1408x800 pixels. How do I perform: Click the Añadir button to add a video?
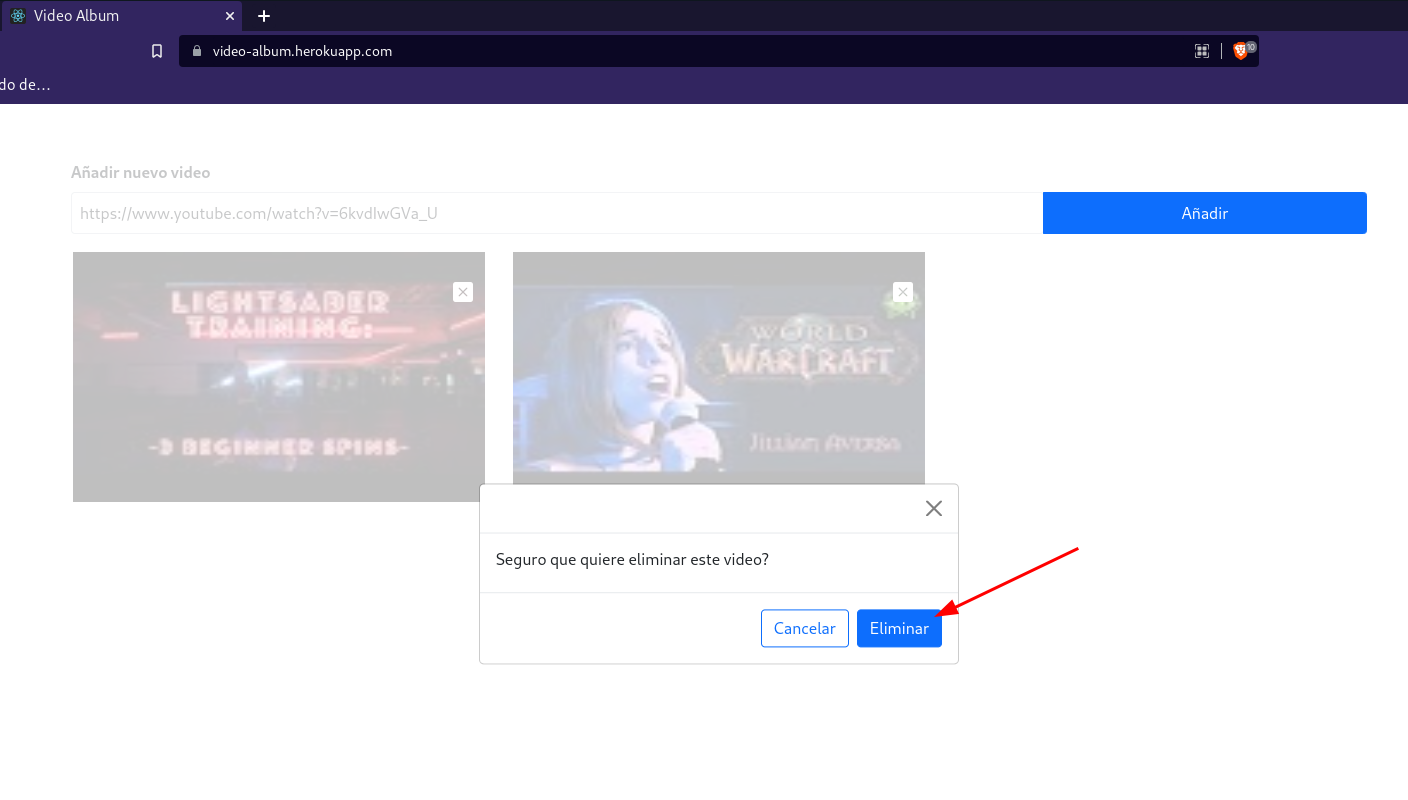click(1204, 213)
